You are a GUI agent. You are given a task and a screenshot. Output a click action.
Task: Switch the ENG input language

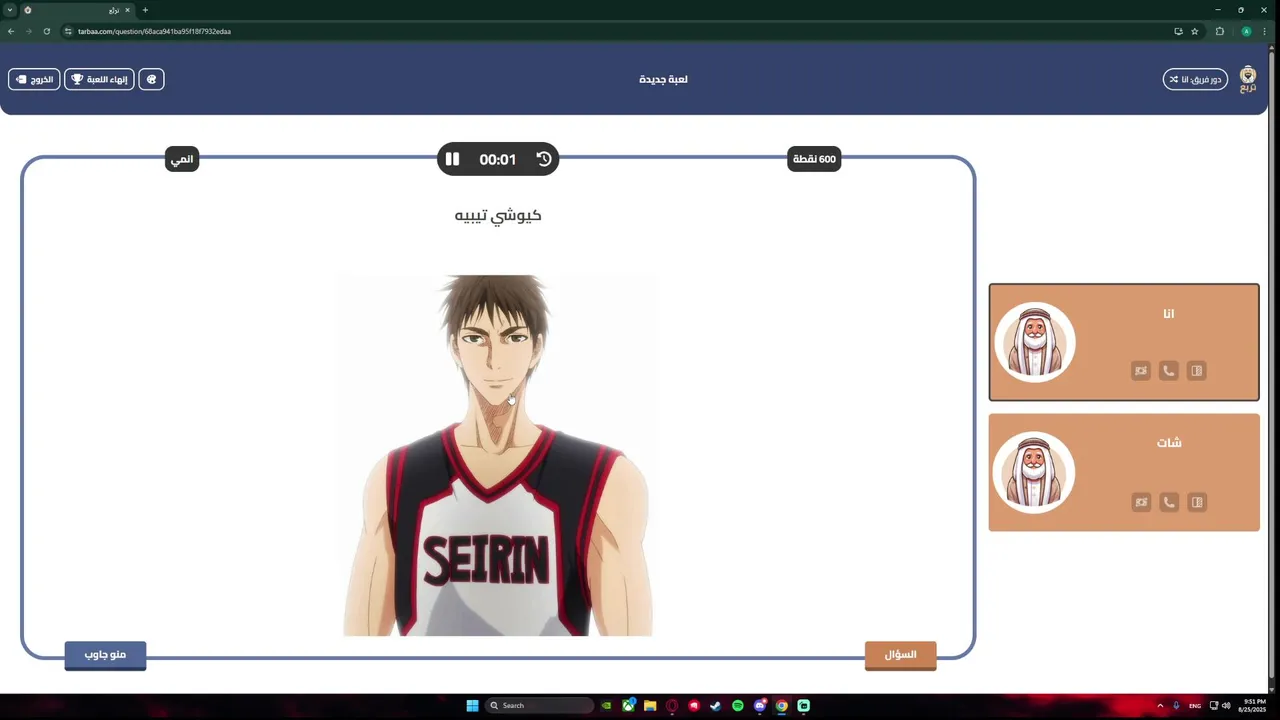(x=1195, y=705)
